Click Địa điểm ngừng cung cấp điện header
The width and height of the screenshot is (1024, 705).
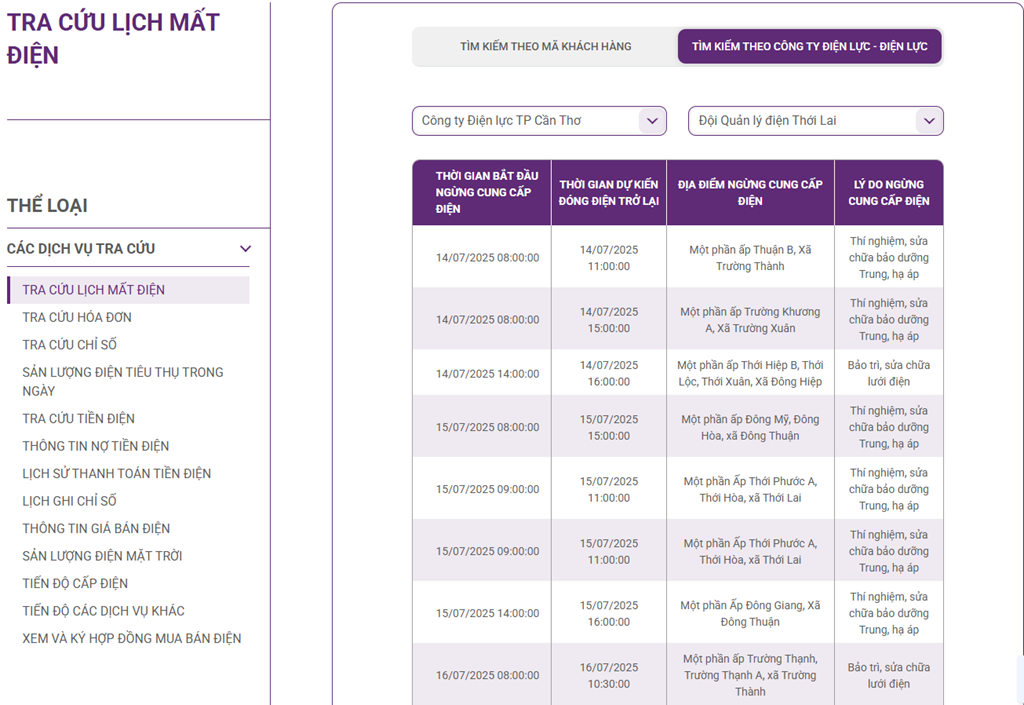750,193
